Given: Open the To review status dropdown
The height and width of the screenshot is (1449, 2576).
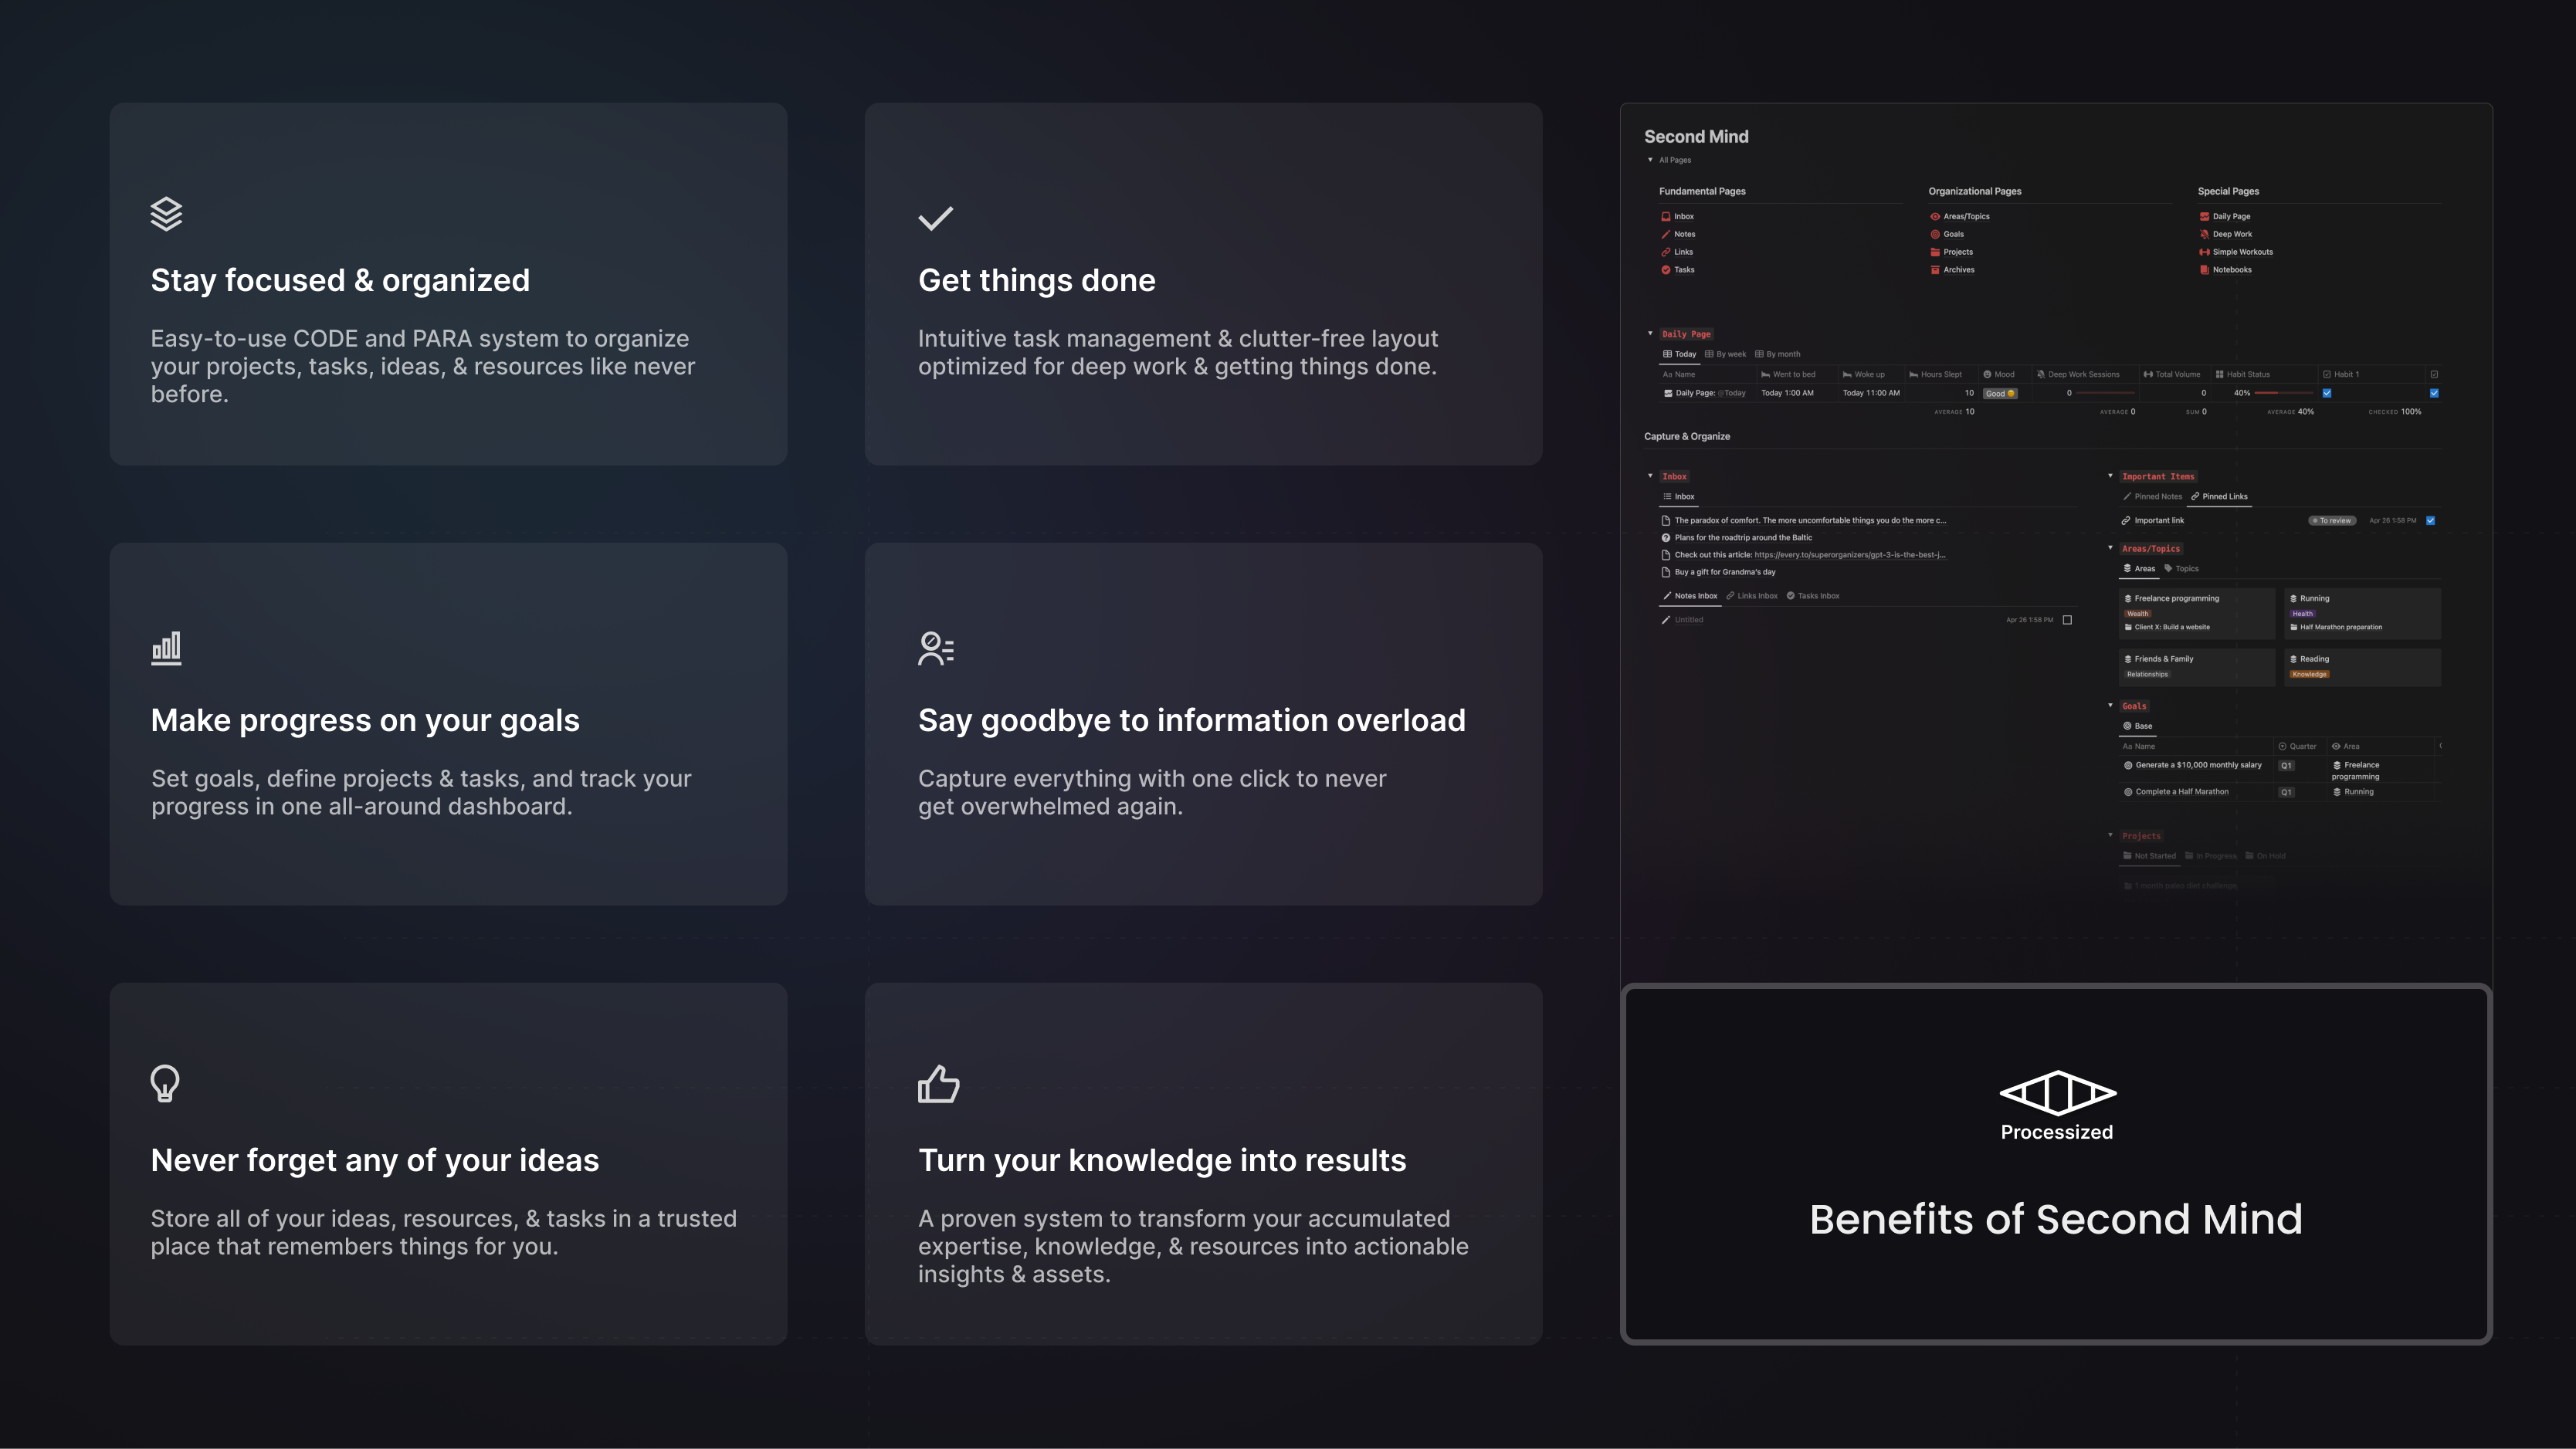Looking at the screenshot, I should pyautogui.click(x=2332, y=521).
